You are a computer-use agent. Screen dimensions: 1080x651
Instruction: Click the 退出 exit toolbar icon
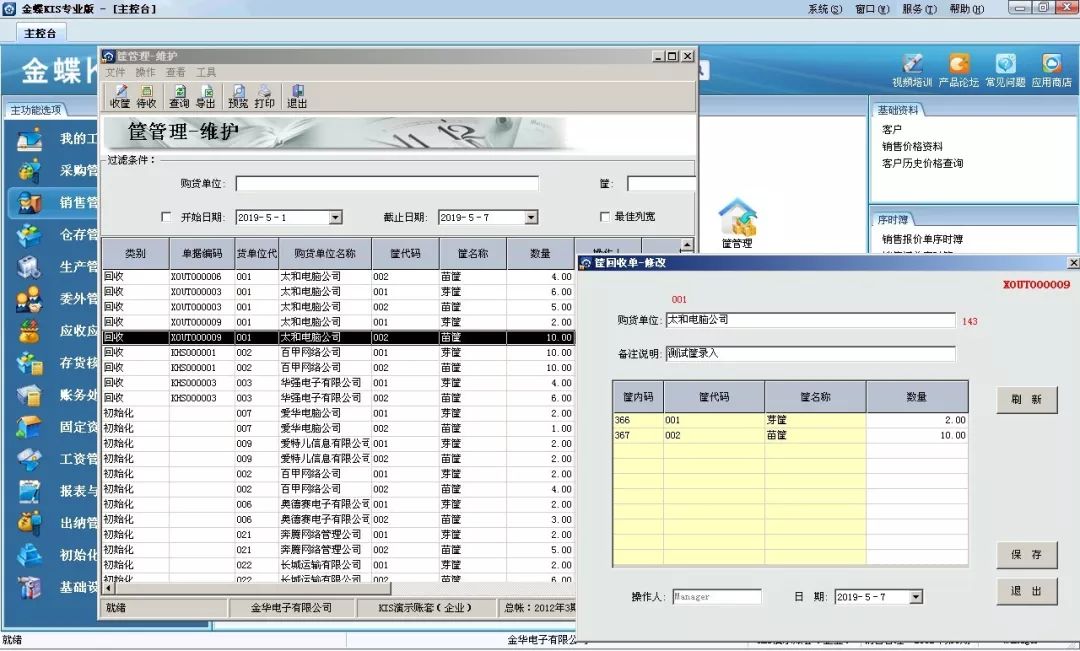pyautogui.click(x=297, y=96)
